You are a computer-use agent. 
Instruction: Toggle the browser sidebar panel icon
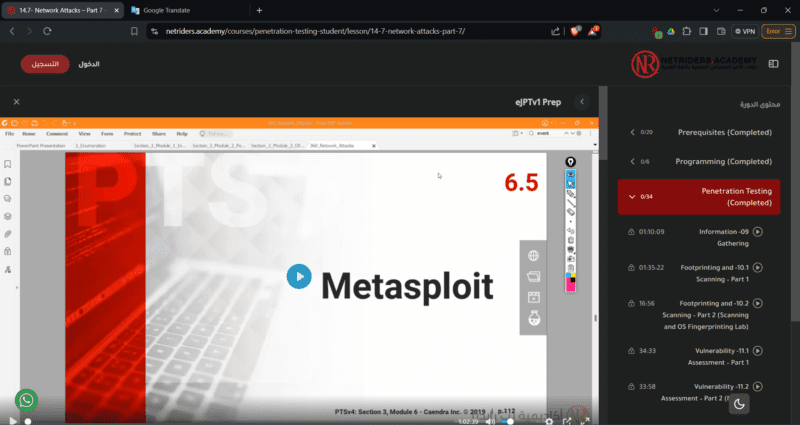704,31
